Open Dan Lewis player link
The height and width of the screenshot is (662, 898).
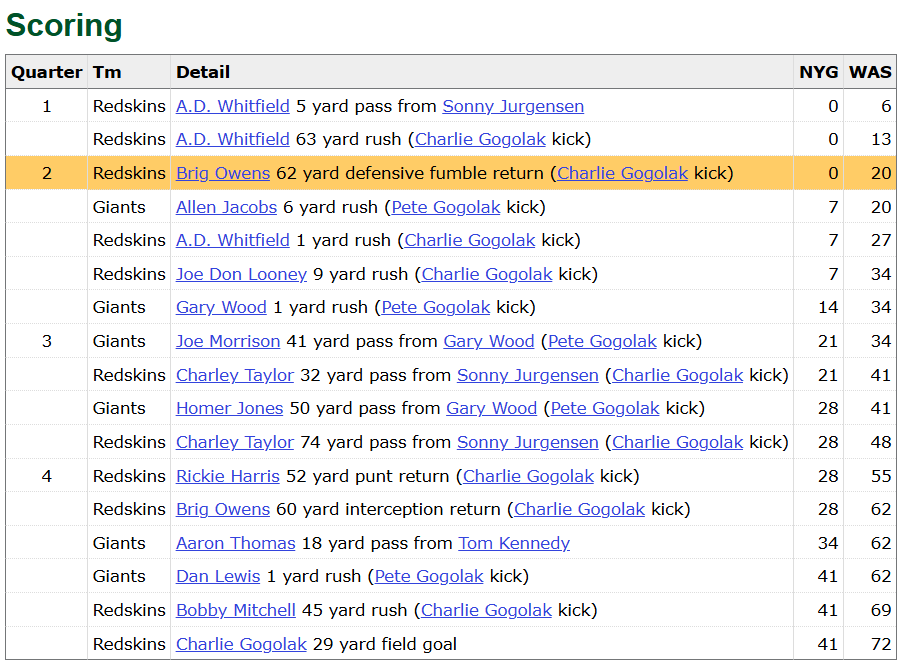tap(218, 576)
